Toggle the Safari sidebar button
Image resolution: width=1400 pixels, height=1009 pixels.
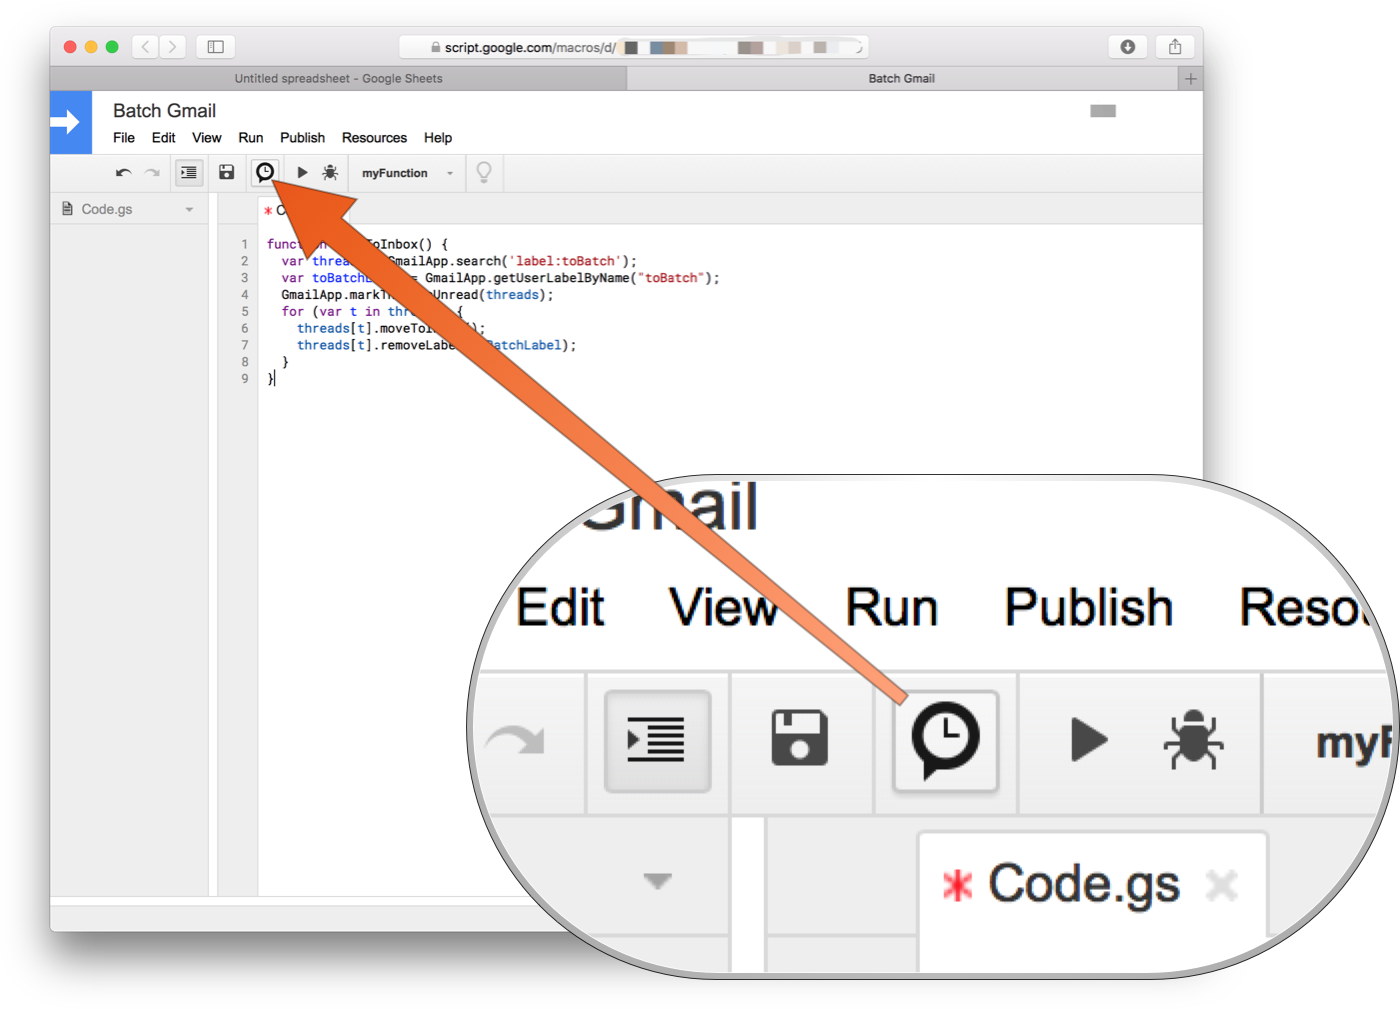coord(215,47)
